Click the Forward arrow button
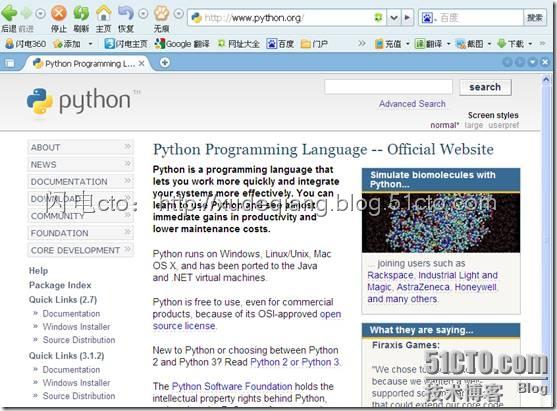Screen dimensions: 557x411 [27, 13]
